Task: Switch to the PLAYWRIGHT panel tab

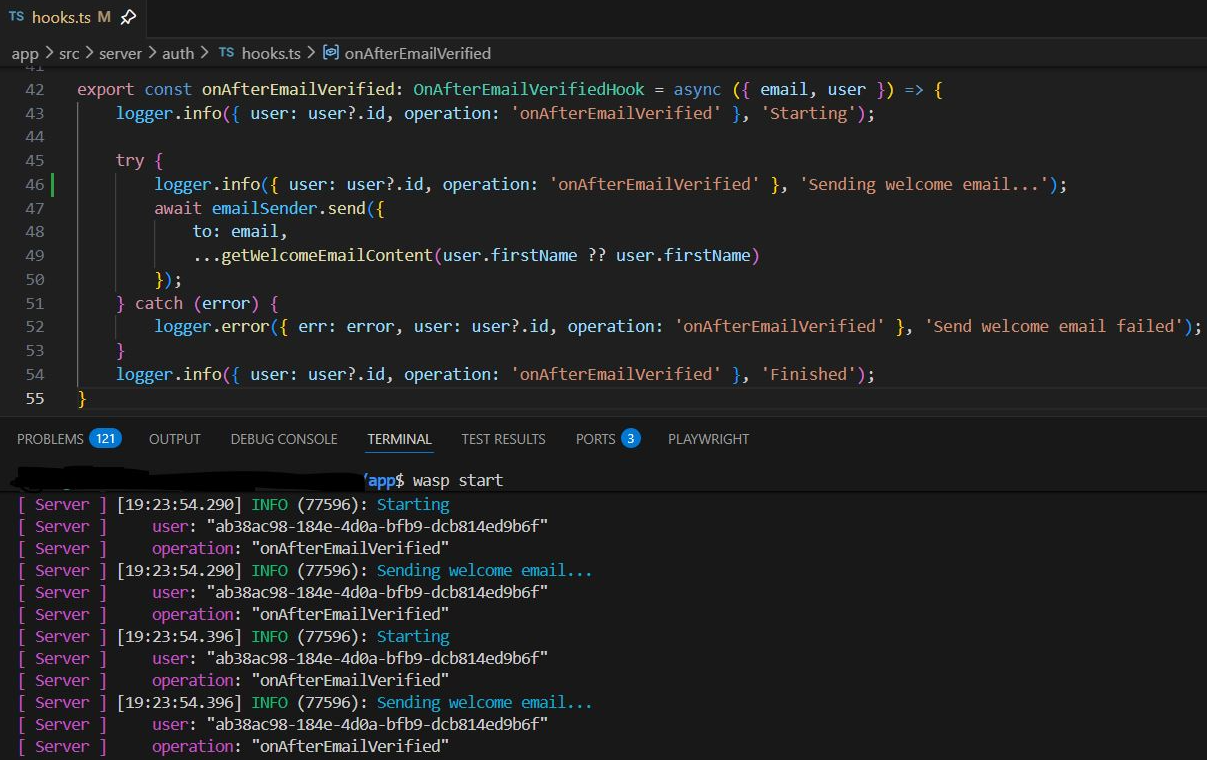Action: click(x=708, y=439)
